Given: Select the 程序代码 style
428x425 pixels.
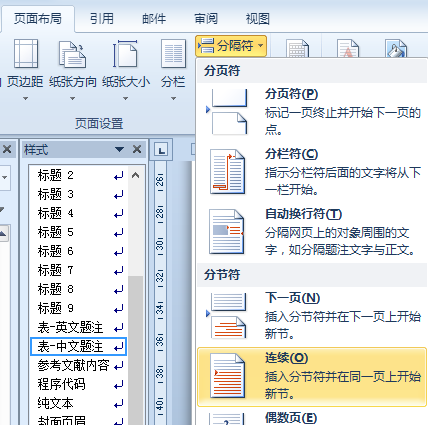Looking at the screenshot, I should pos(78,384).
